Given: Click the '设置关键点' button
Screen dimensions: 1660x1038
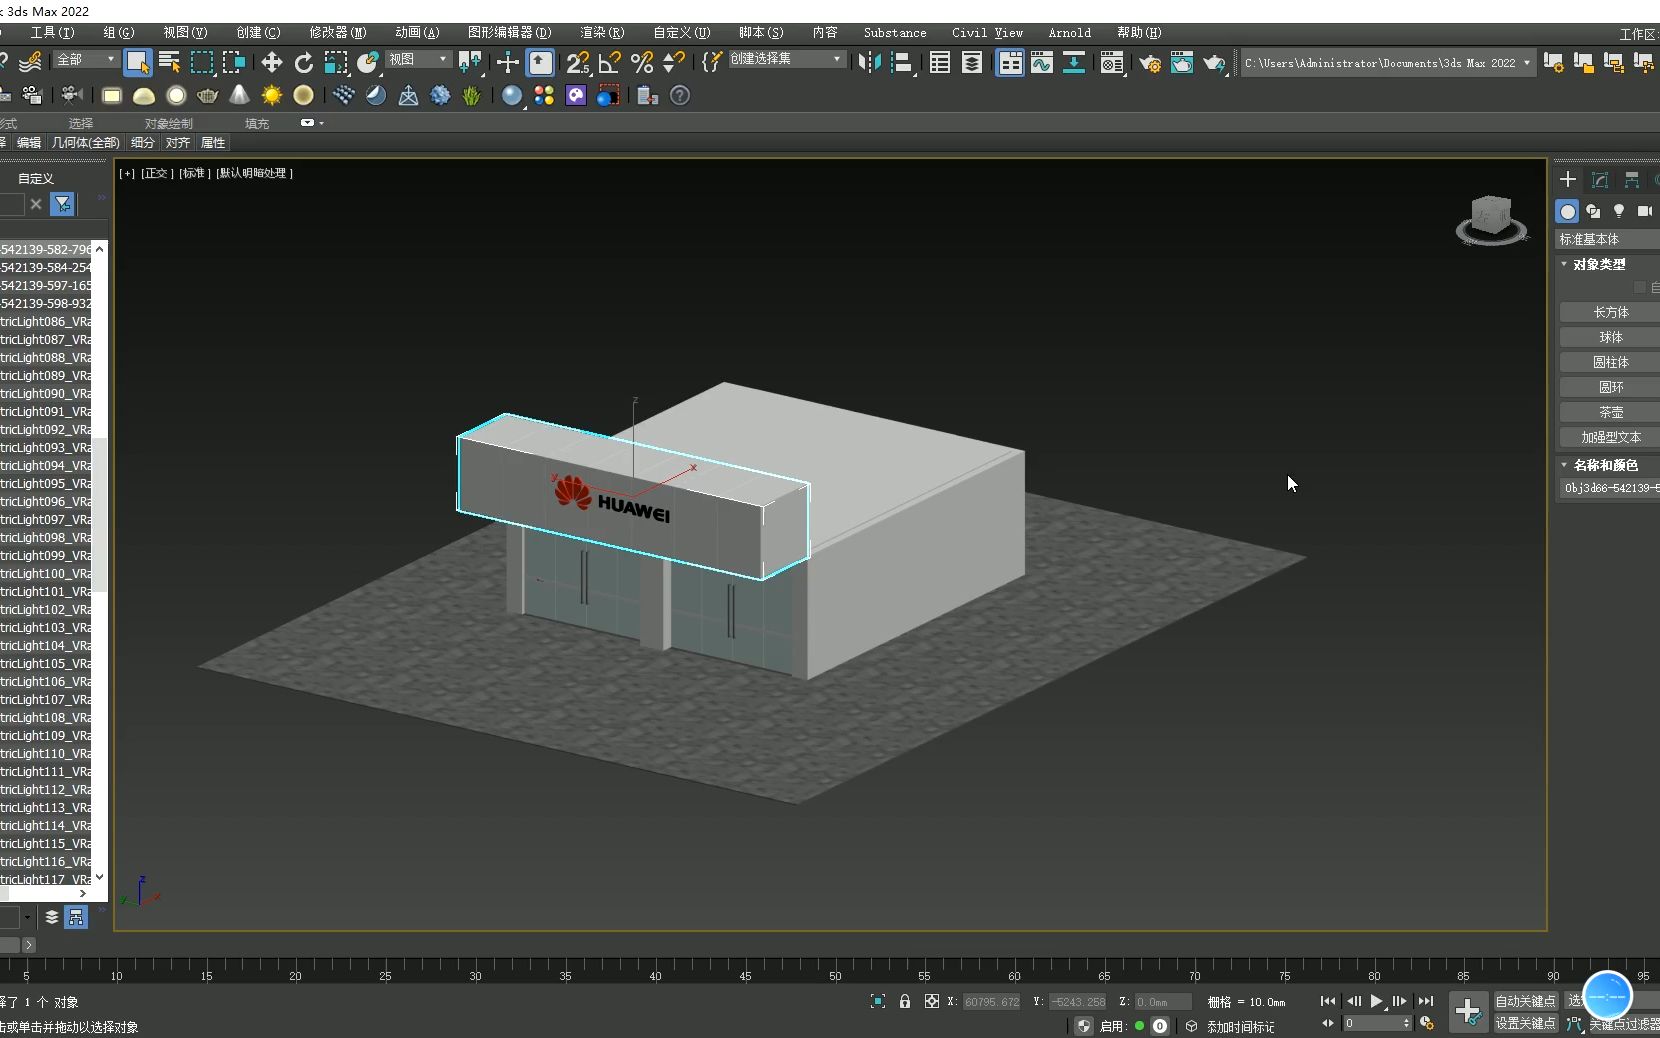Looking at the screenshot, I should 1525,1023.
